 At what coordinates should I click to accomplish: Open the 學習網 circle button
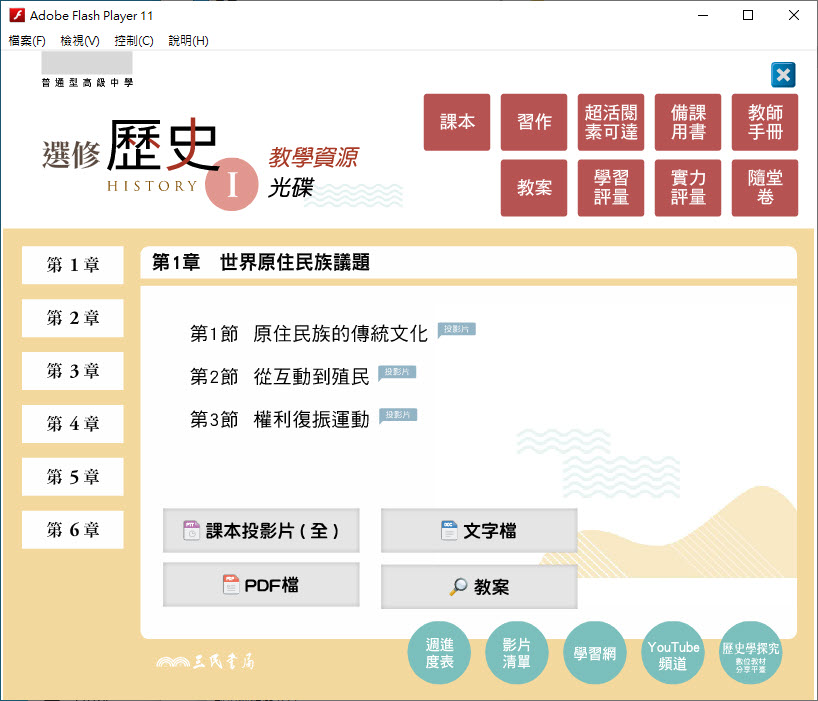[x=595, y=655]
